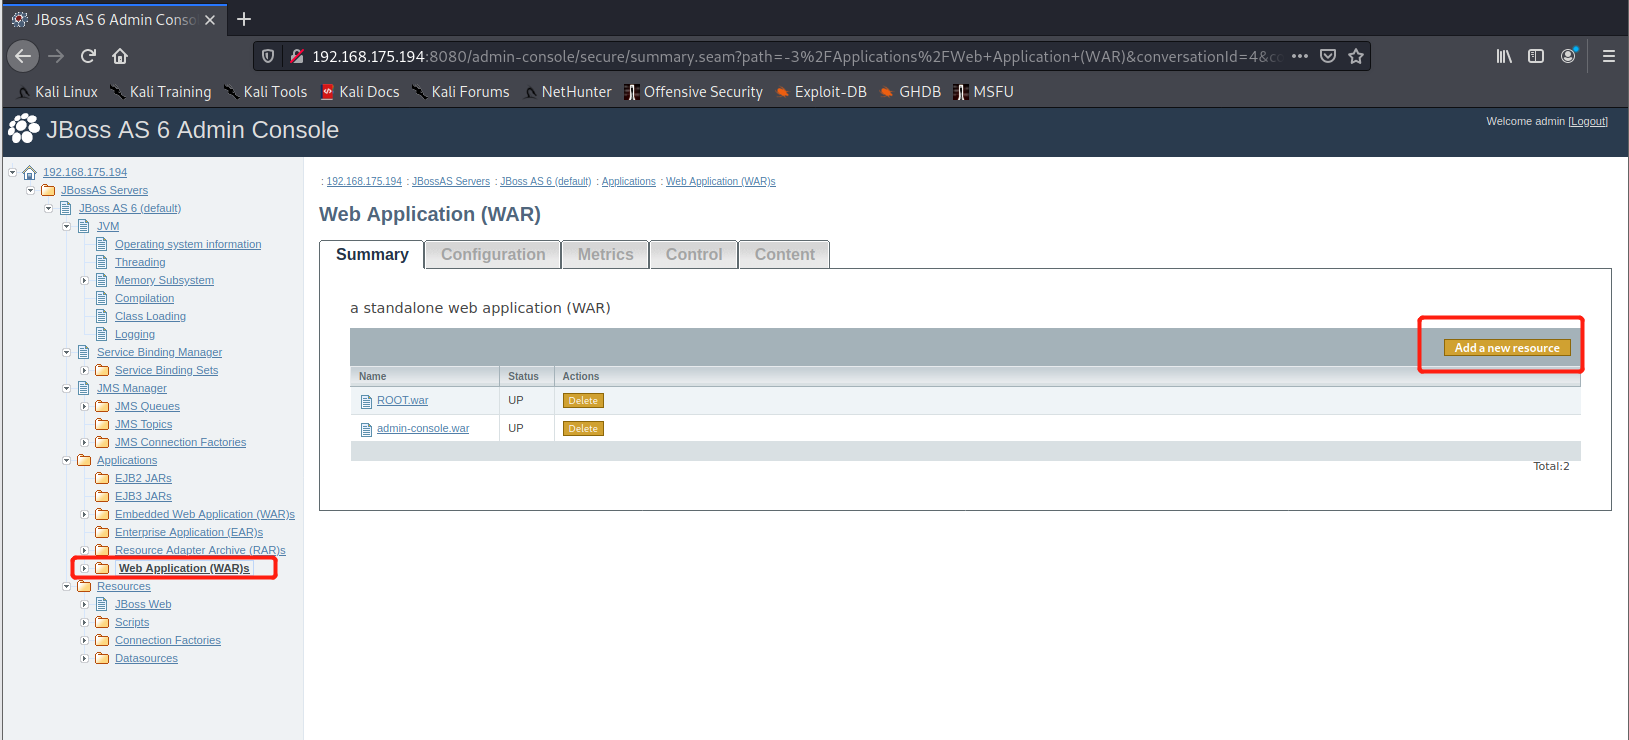Viewport: 1629px width, 740px height.
Task: Click the document icon next to Logging
Action: [102, 334]
